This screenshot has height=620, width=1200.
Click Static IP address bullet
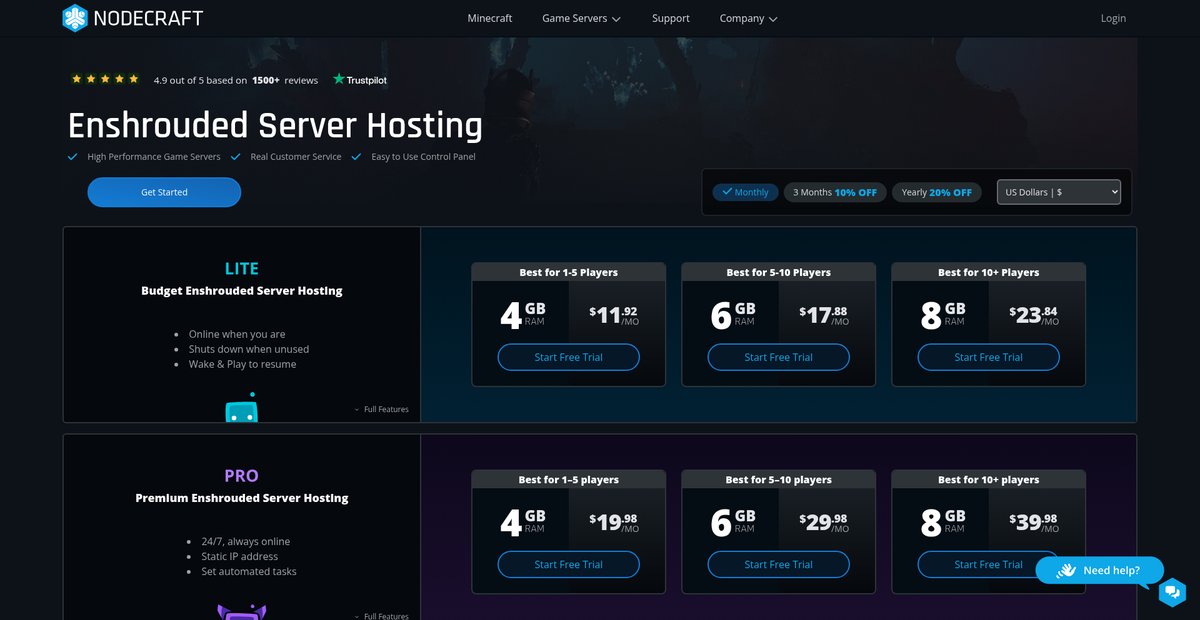(240, 556)
